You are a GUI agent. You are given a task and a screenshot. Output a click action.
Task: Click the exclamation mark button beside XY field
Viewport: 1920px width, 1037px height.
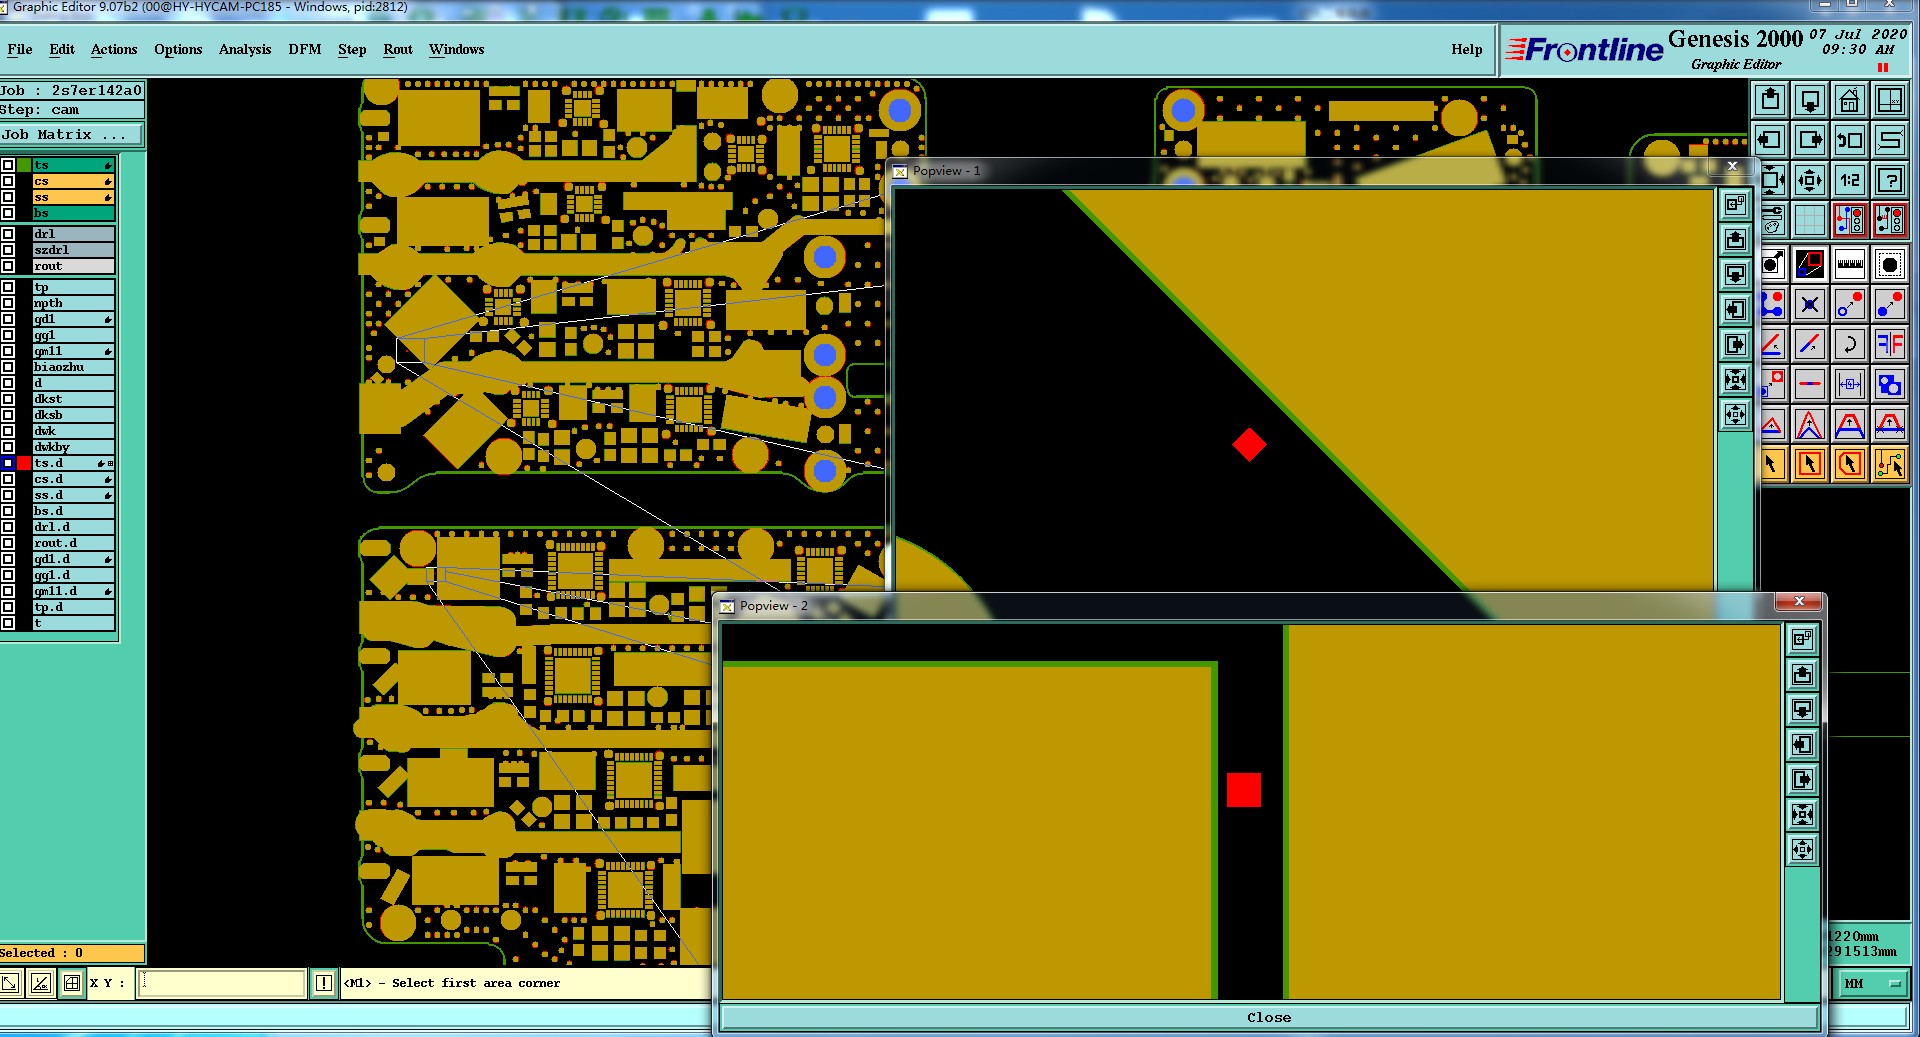(x=324, y=983)
